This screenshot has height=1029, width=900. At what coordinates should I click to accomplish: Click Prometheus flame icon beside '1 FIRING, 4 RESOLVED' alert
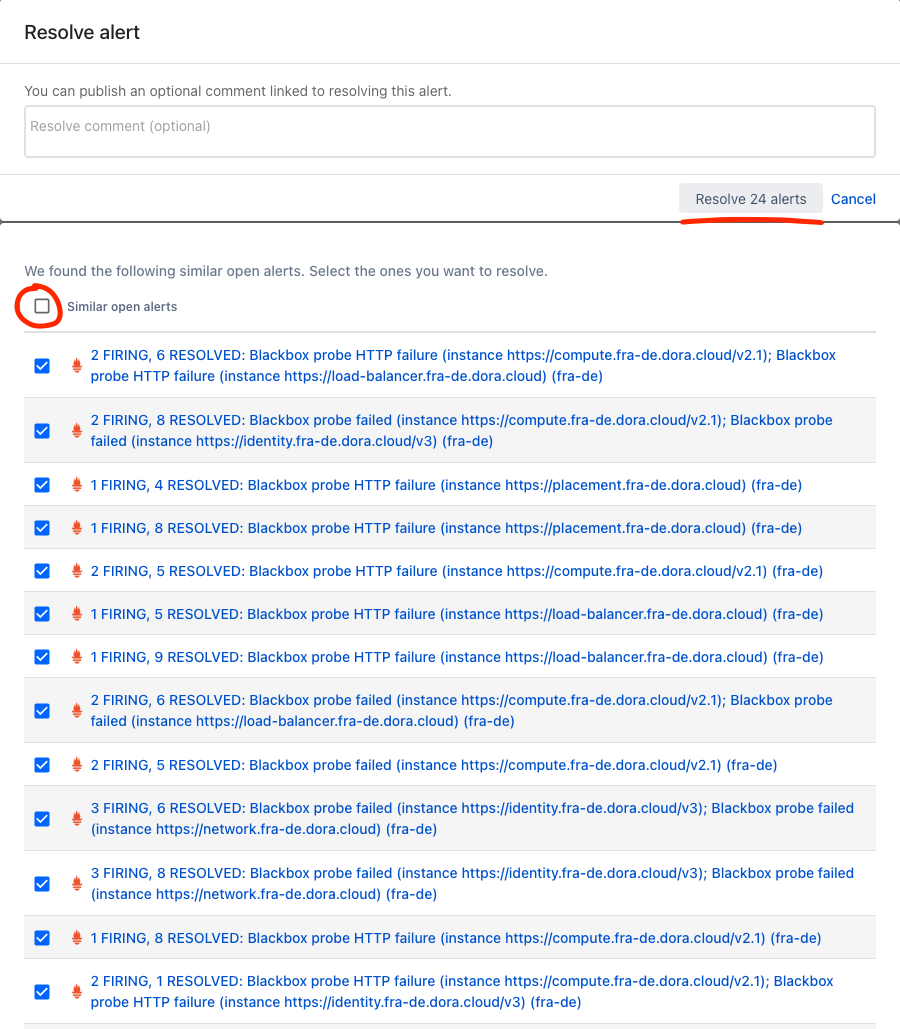(x=77, y=485)
